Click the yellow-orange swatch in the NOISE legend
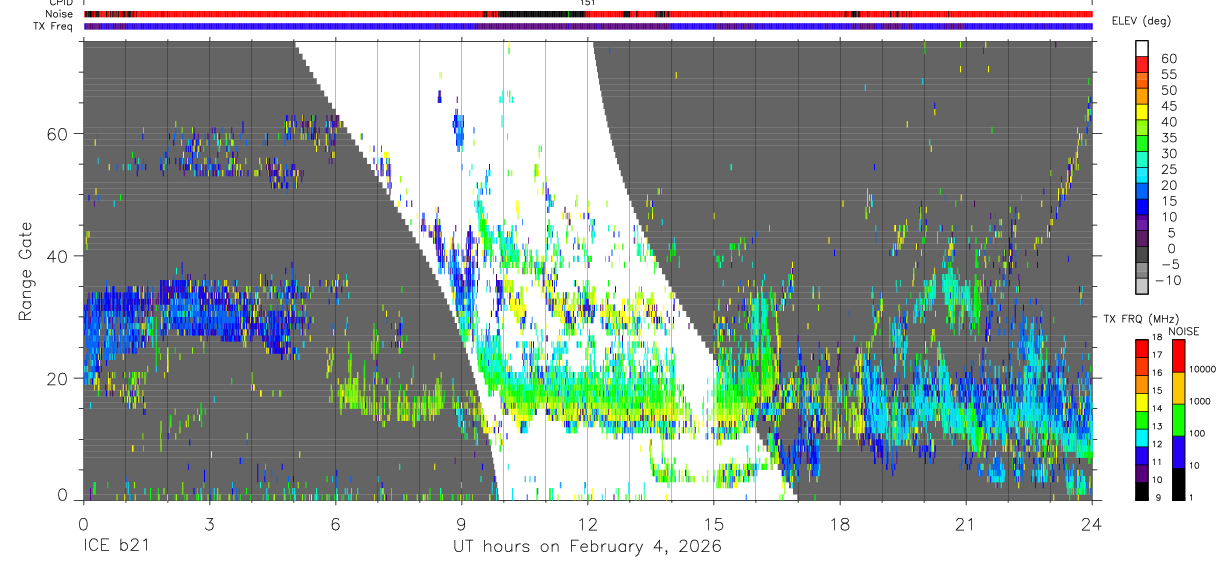Screen dimensions: 1228x567 point(1179,388)
